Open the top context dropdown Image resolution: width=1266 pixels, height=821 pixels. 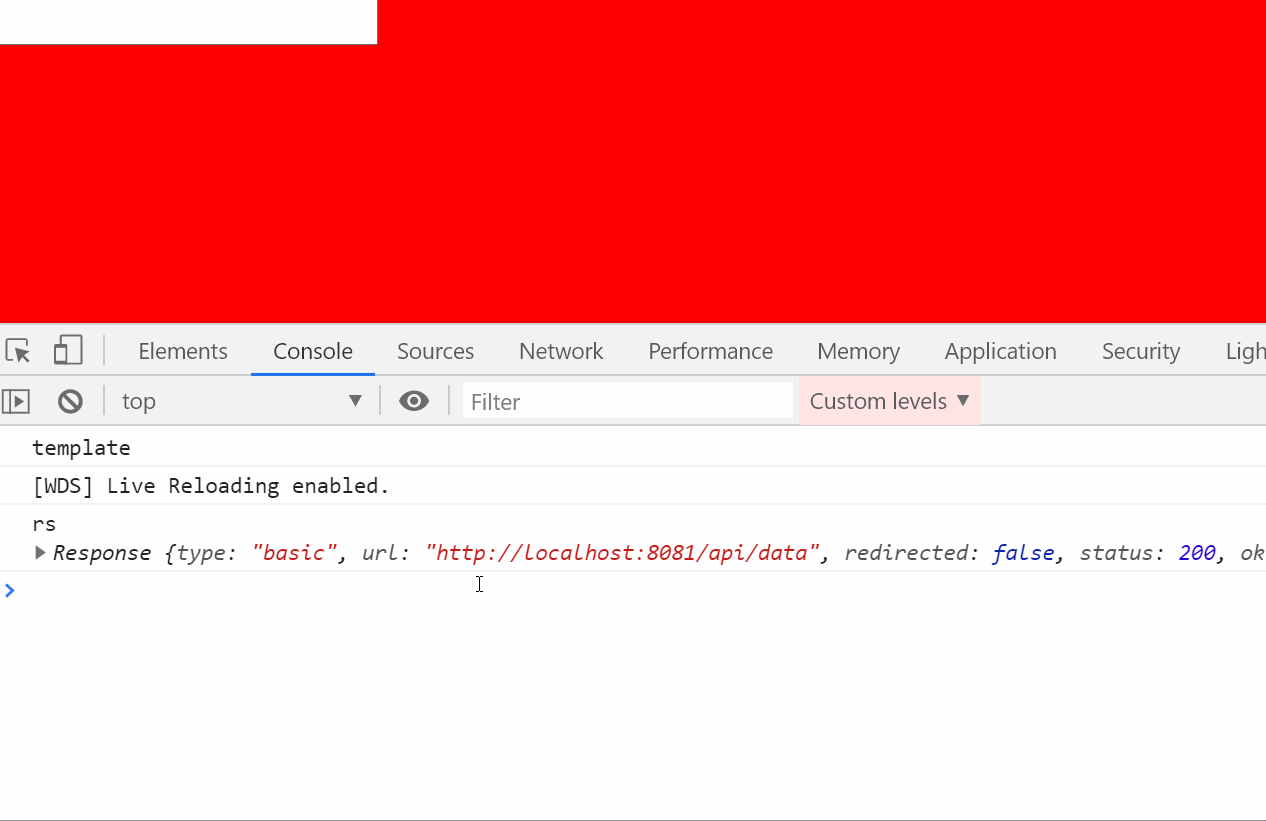point(241,401)
